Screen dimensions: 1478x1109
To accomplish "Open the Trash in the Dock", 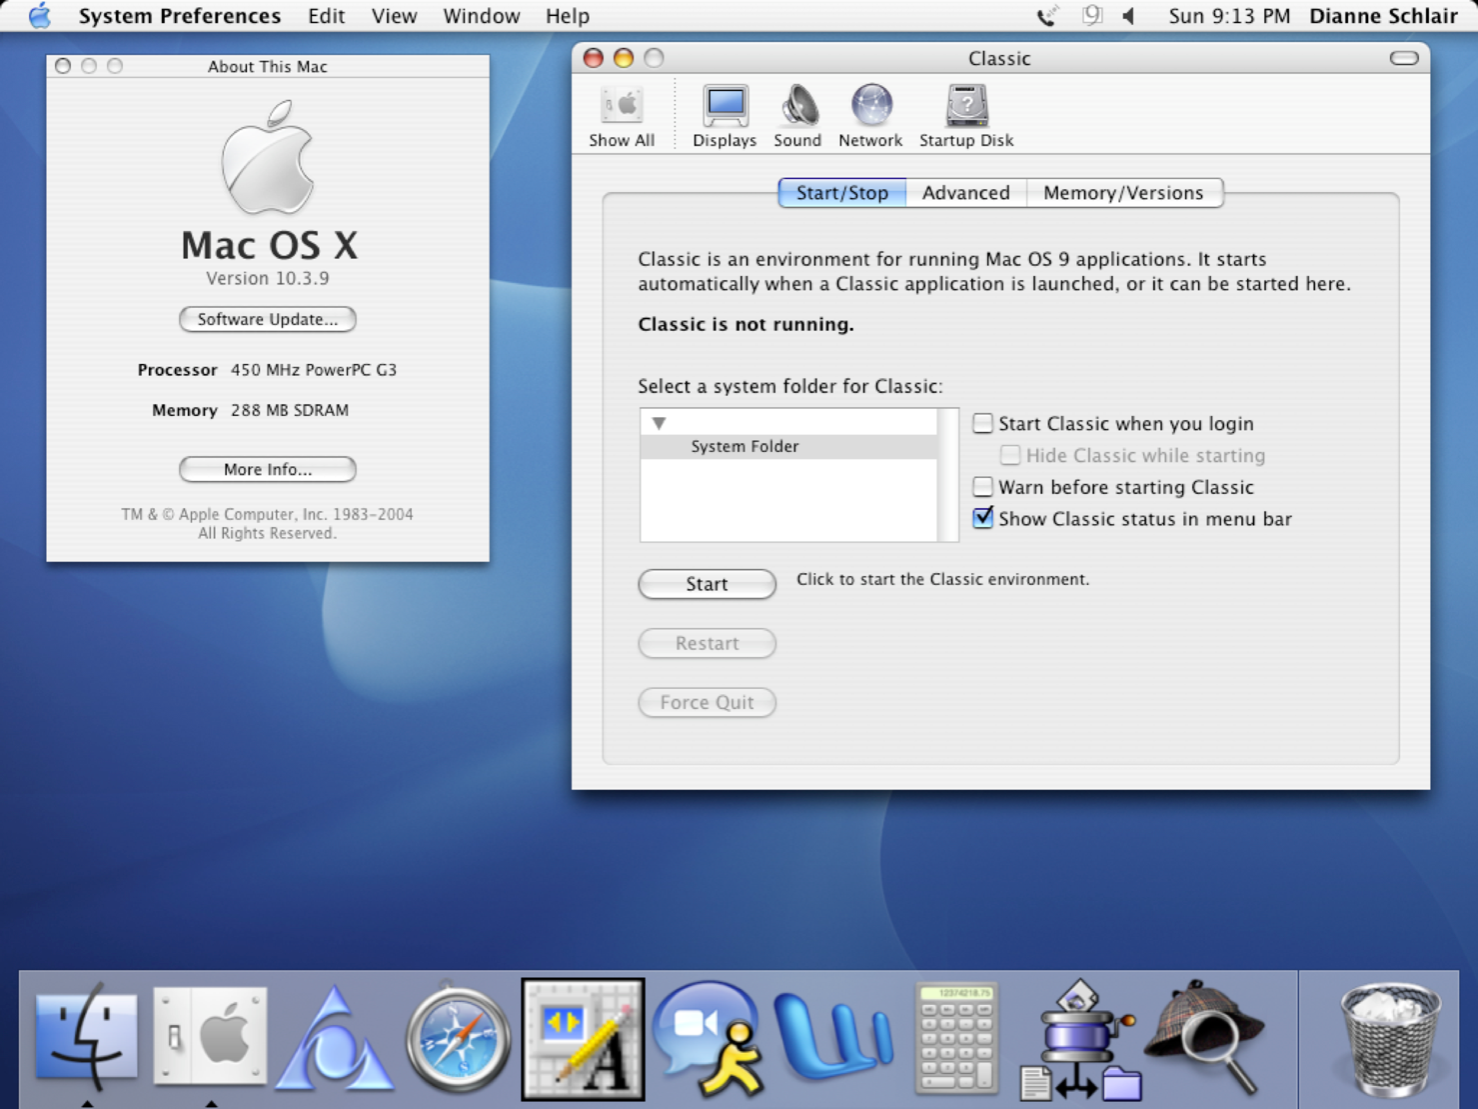I will [x=1390, y=1040].
